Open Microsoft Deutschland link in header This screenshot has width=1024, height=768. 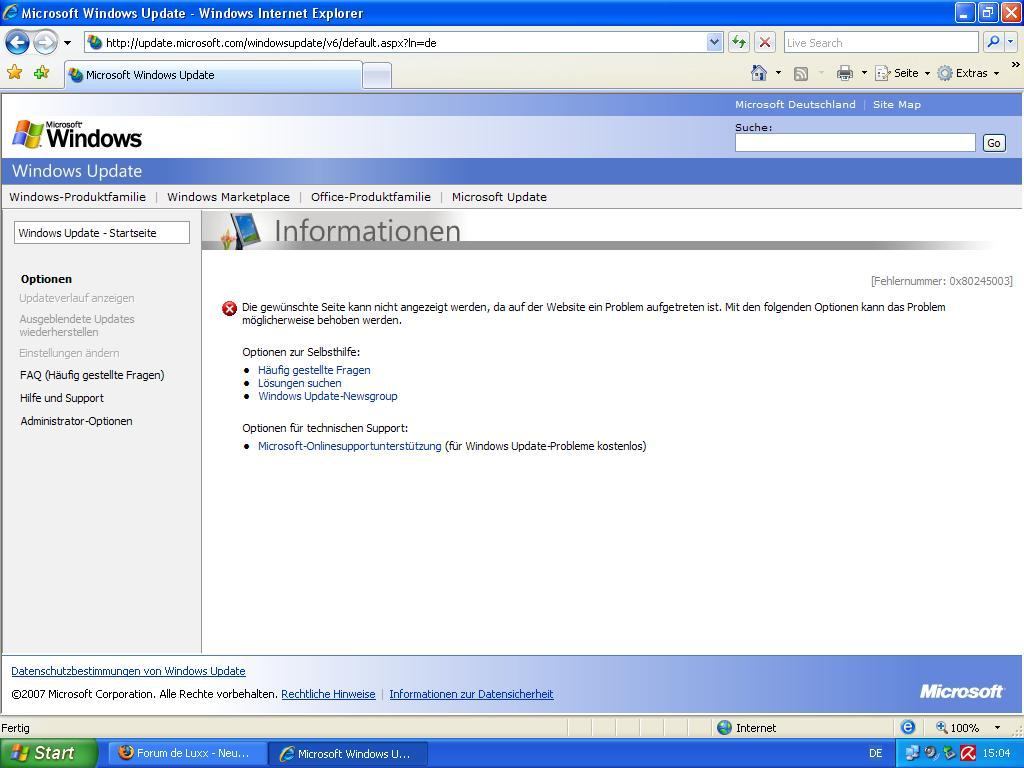click(x=795, y=104)
